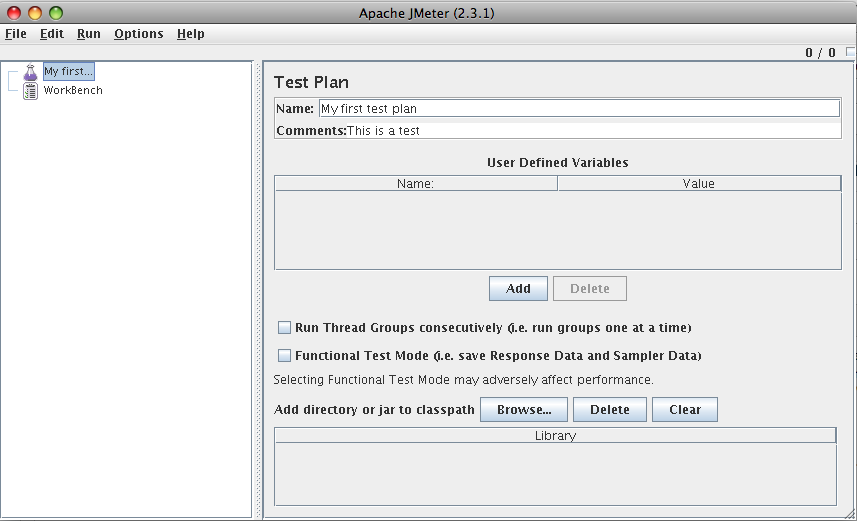
Task: Click the 'Name:' column header in variables table
Action: pos(416,184)
